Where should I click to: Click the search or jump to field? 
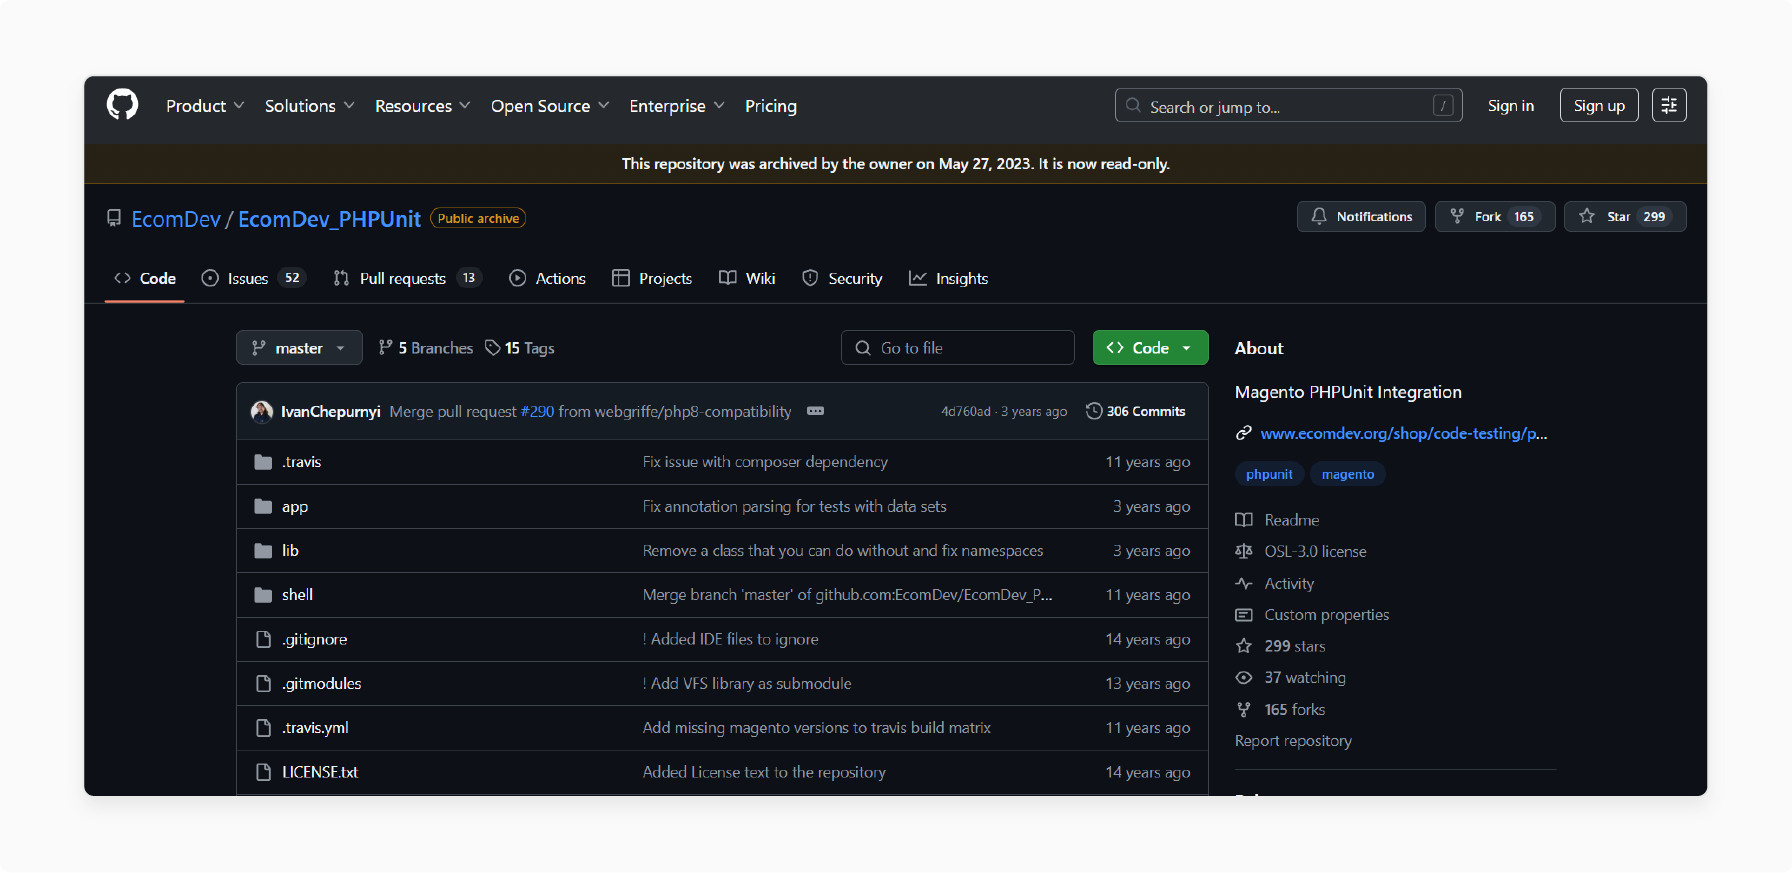[1288, 105]
